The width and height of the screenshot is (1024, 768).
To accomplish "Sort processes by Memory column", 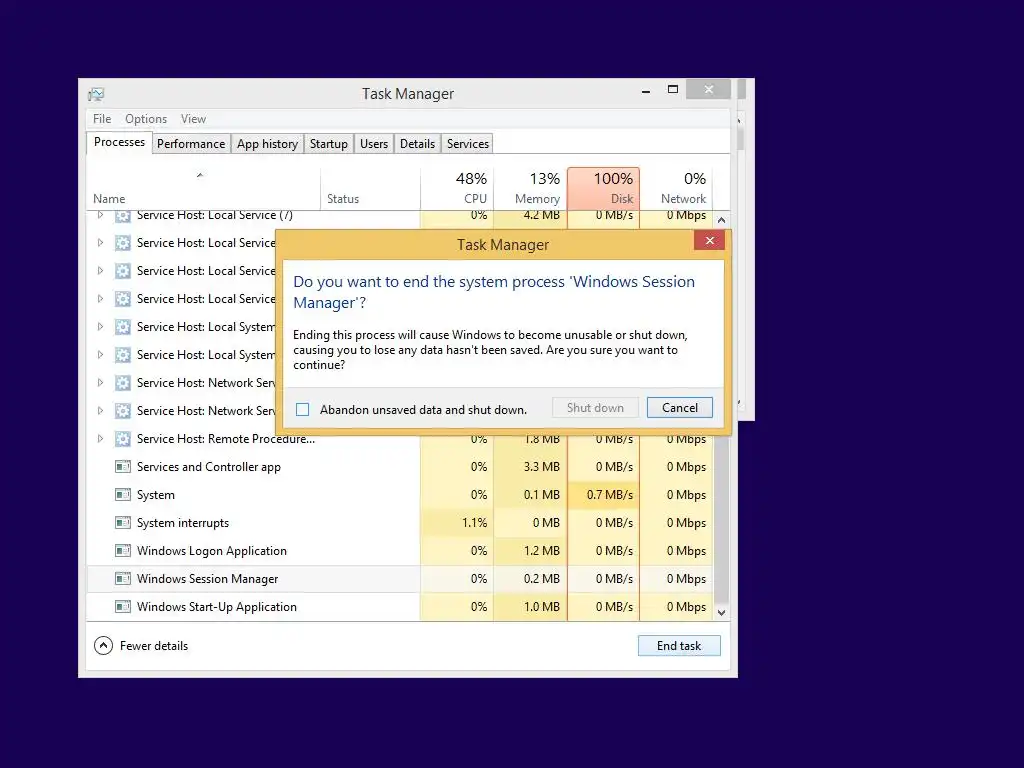I will coord(530,188).
